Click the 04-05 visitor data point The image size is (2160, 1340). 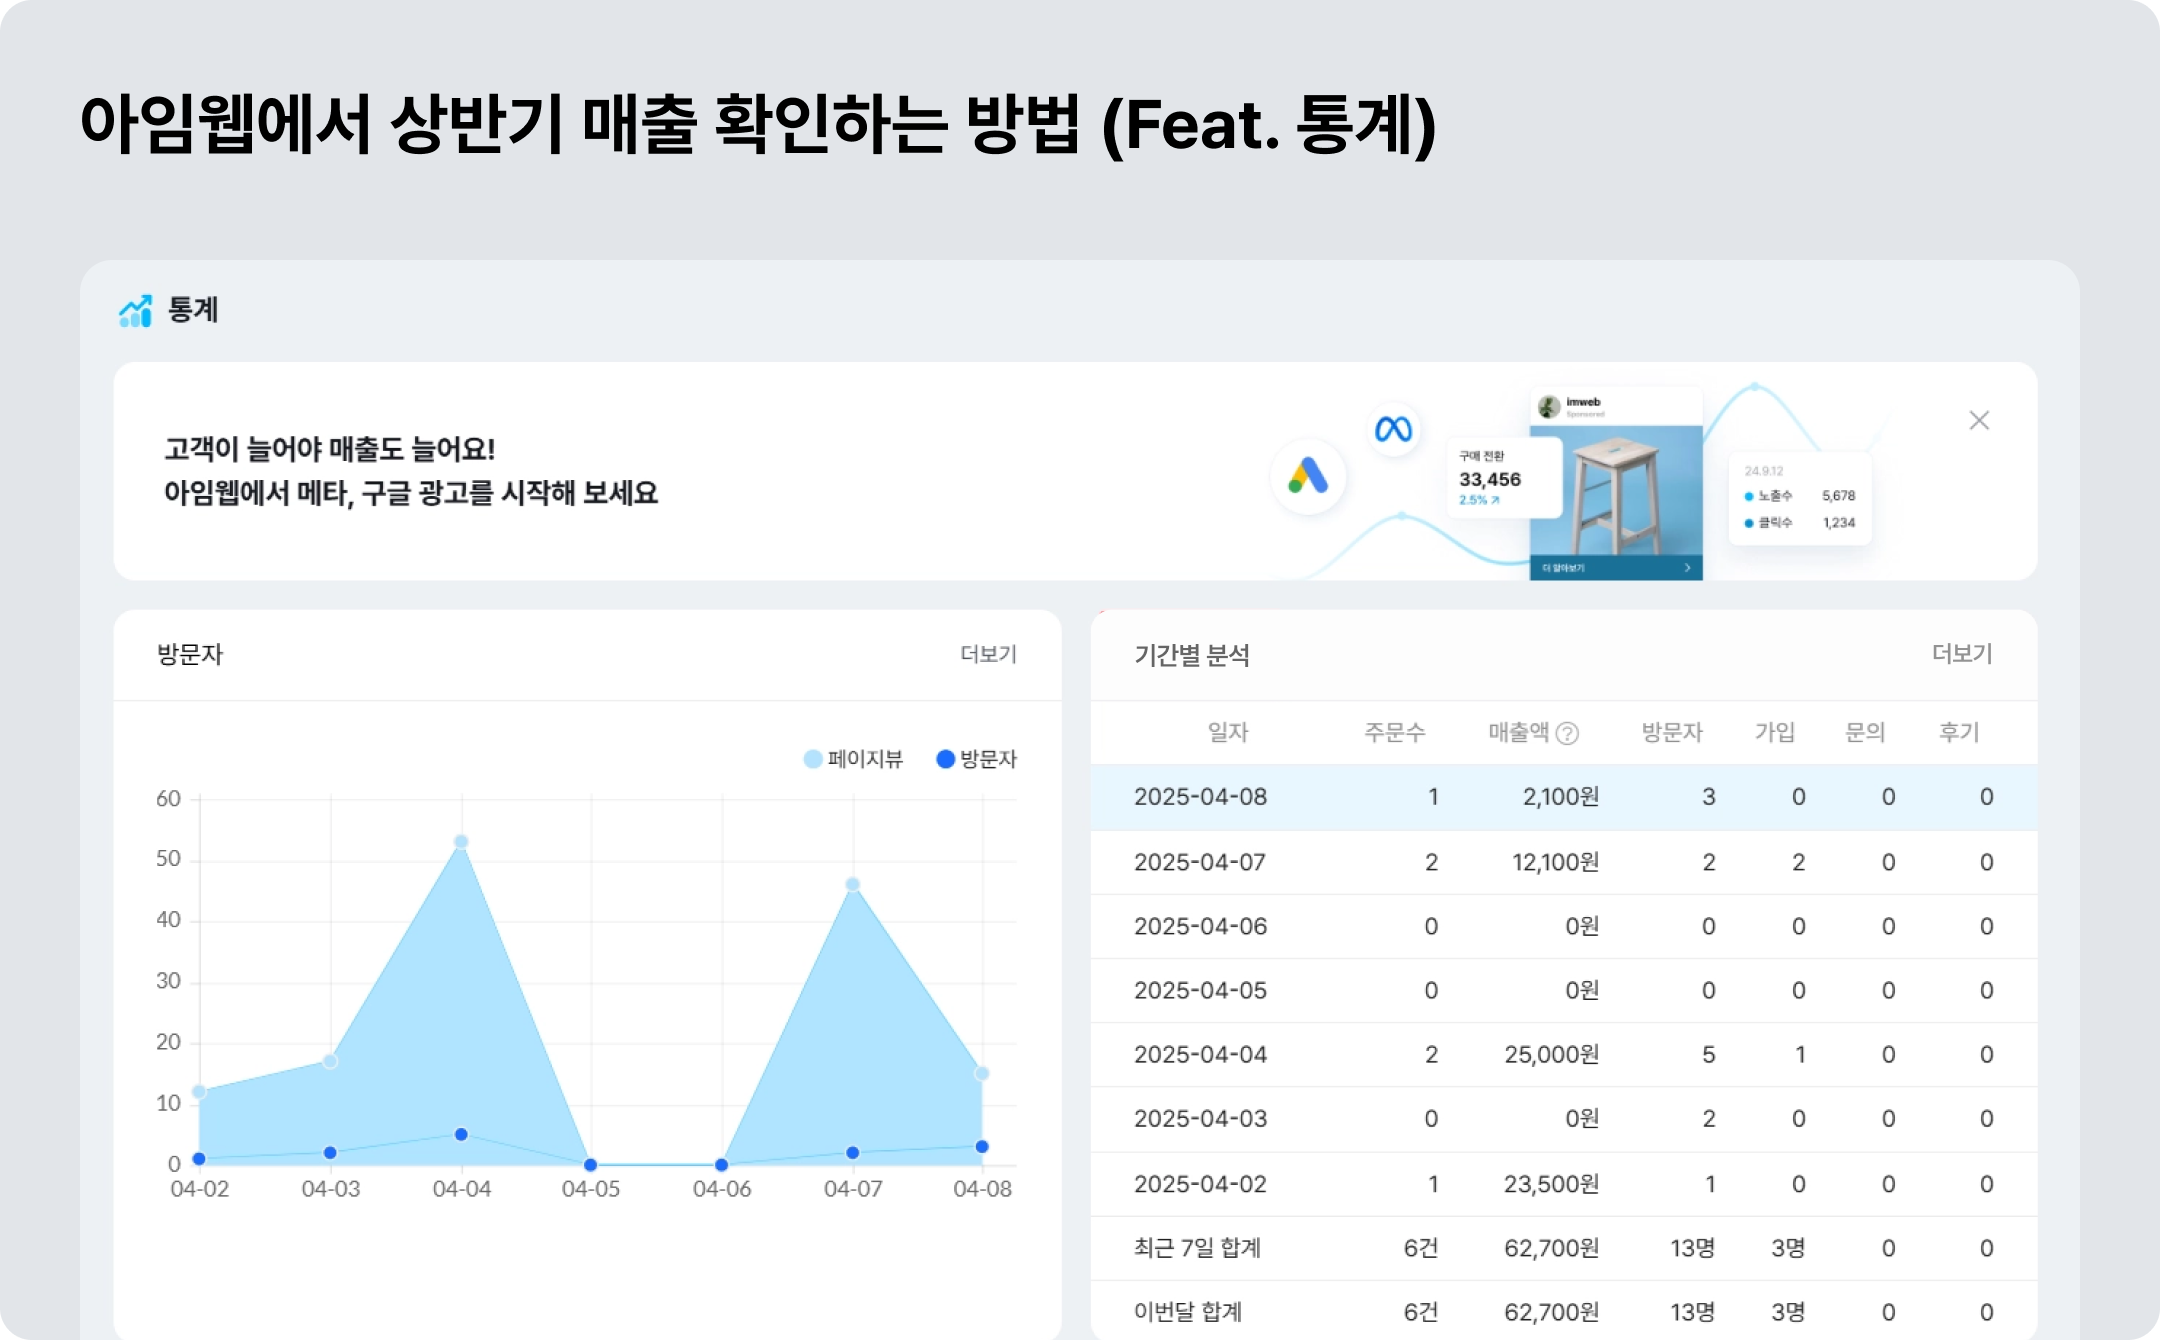click(x=590, y=1165)
